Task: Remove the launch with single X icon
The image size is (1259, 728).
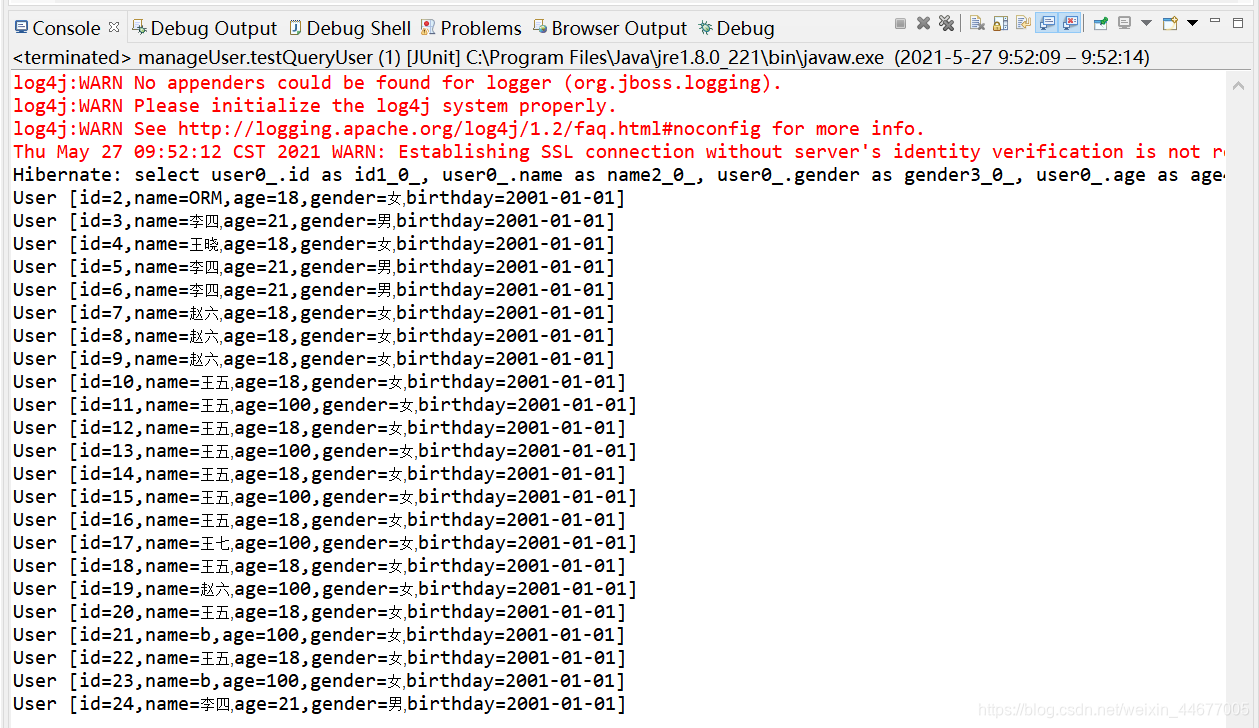Action: 923,23
